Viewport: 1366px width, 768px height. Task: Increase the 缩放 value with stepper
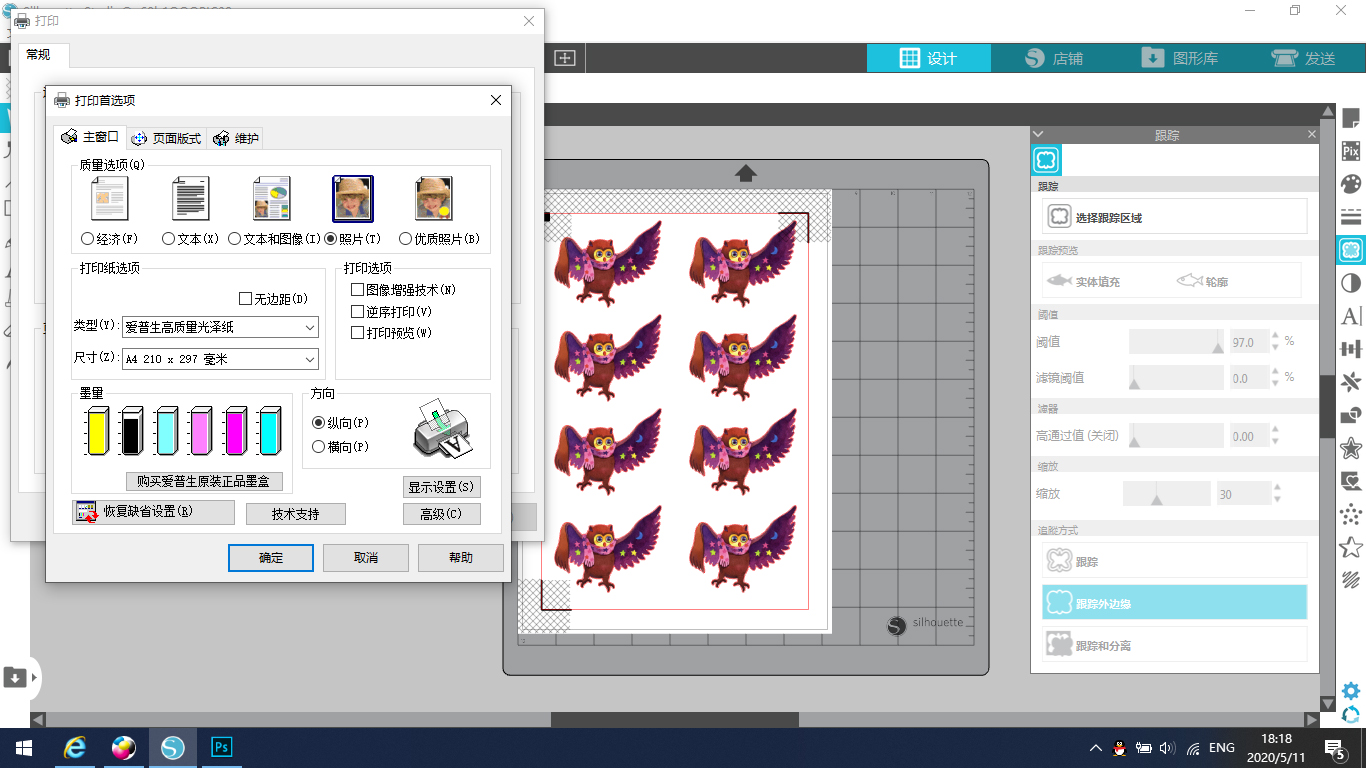pyautogui.click(x=1275, y=488)
